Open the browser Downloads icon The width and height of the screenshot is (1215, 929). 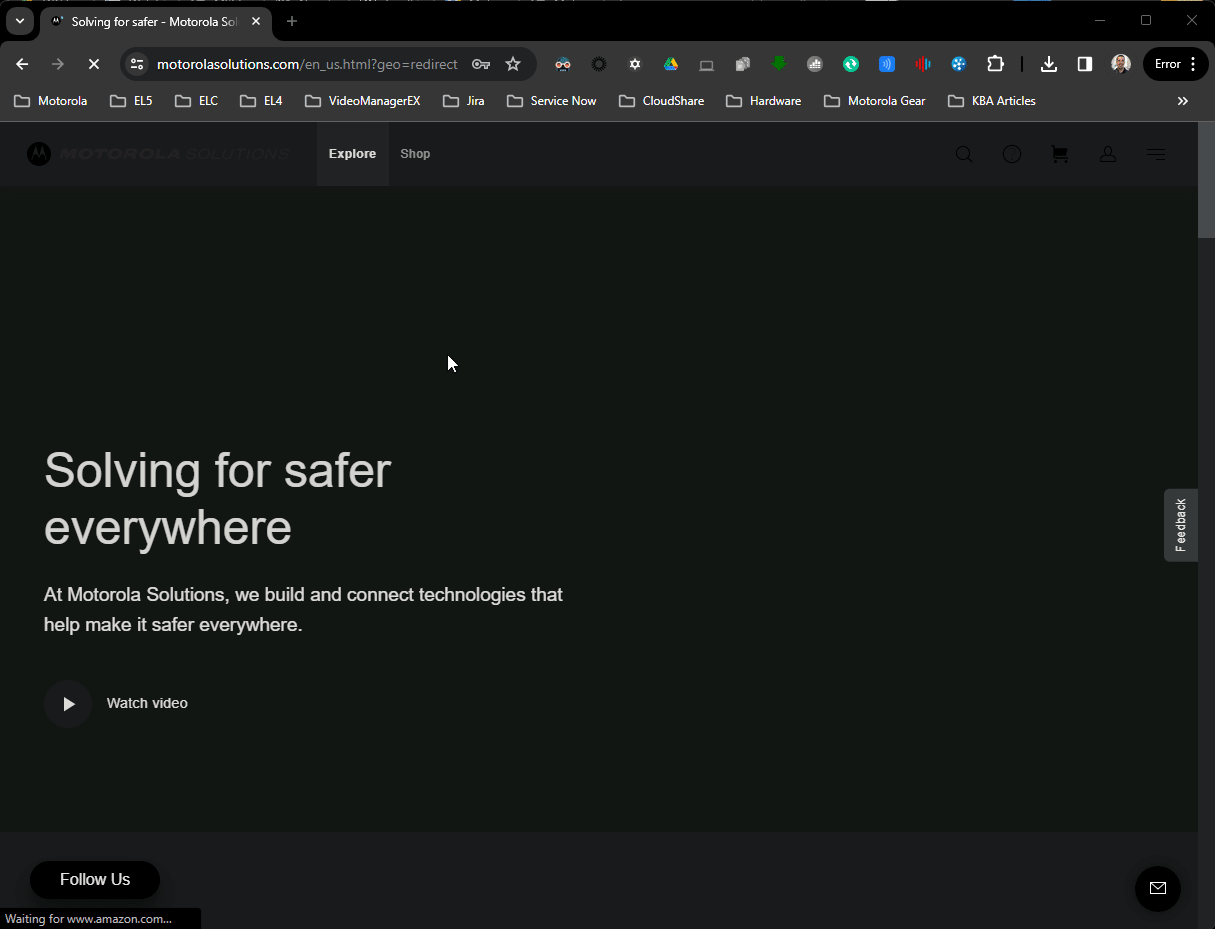pyautogui.click(x=1049, y=64)
